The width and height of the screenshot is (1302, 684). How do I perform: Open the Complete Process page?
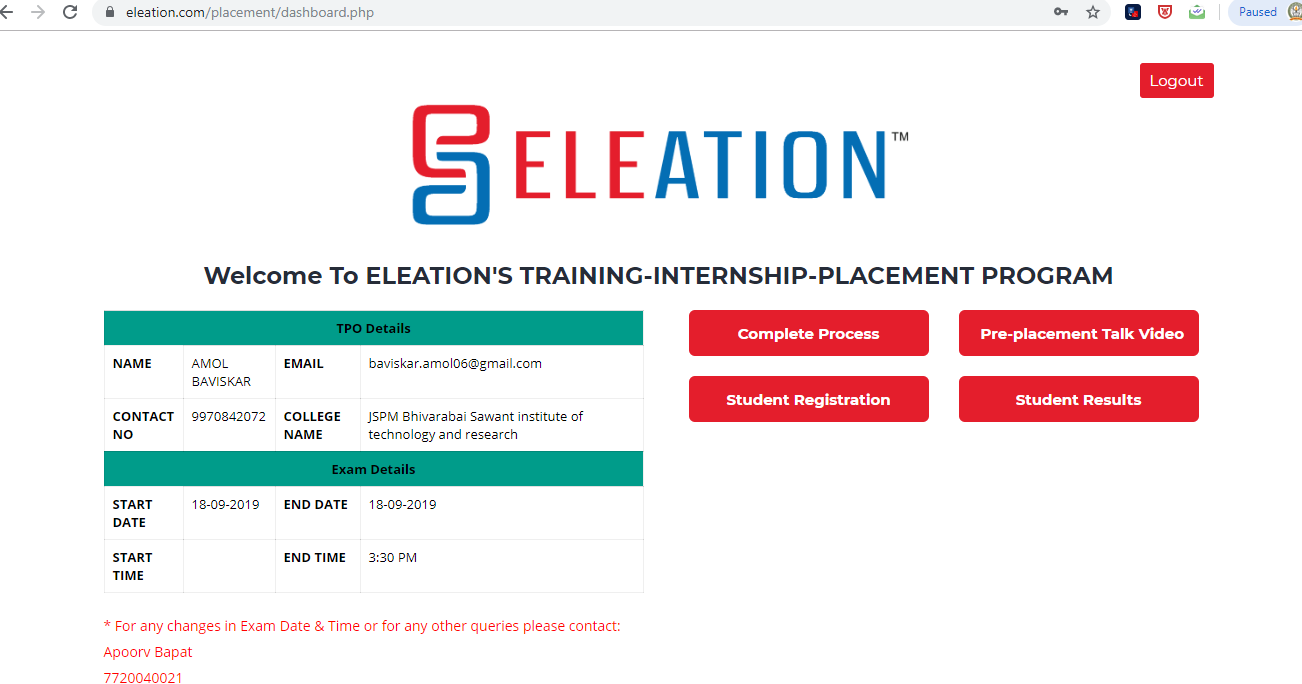(808, 333)
